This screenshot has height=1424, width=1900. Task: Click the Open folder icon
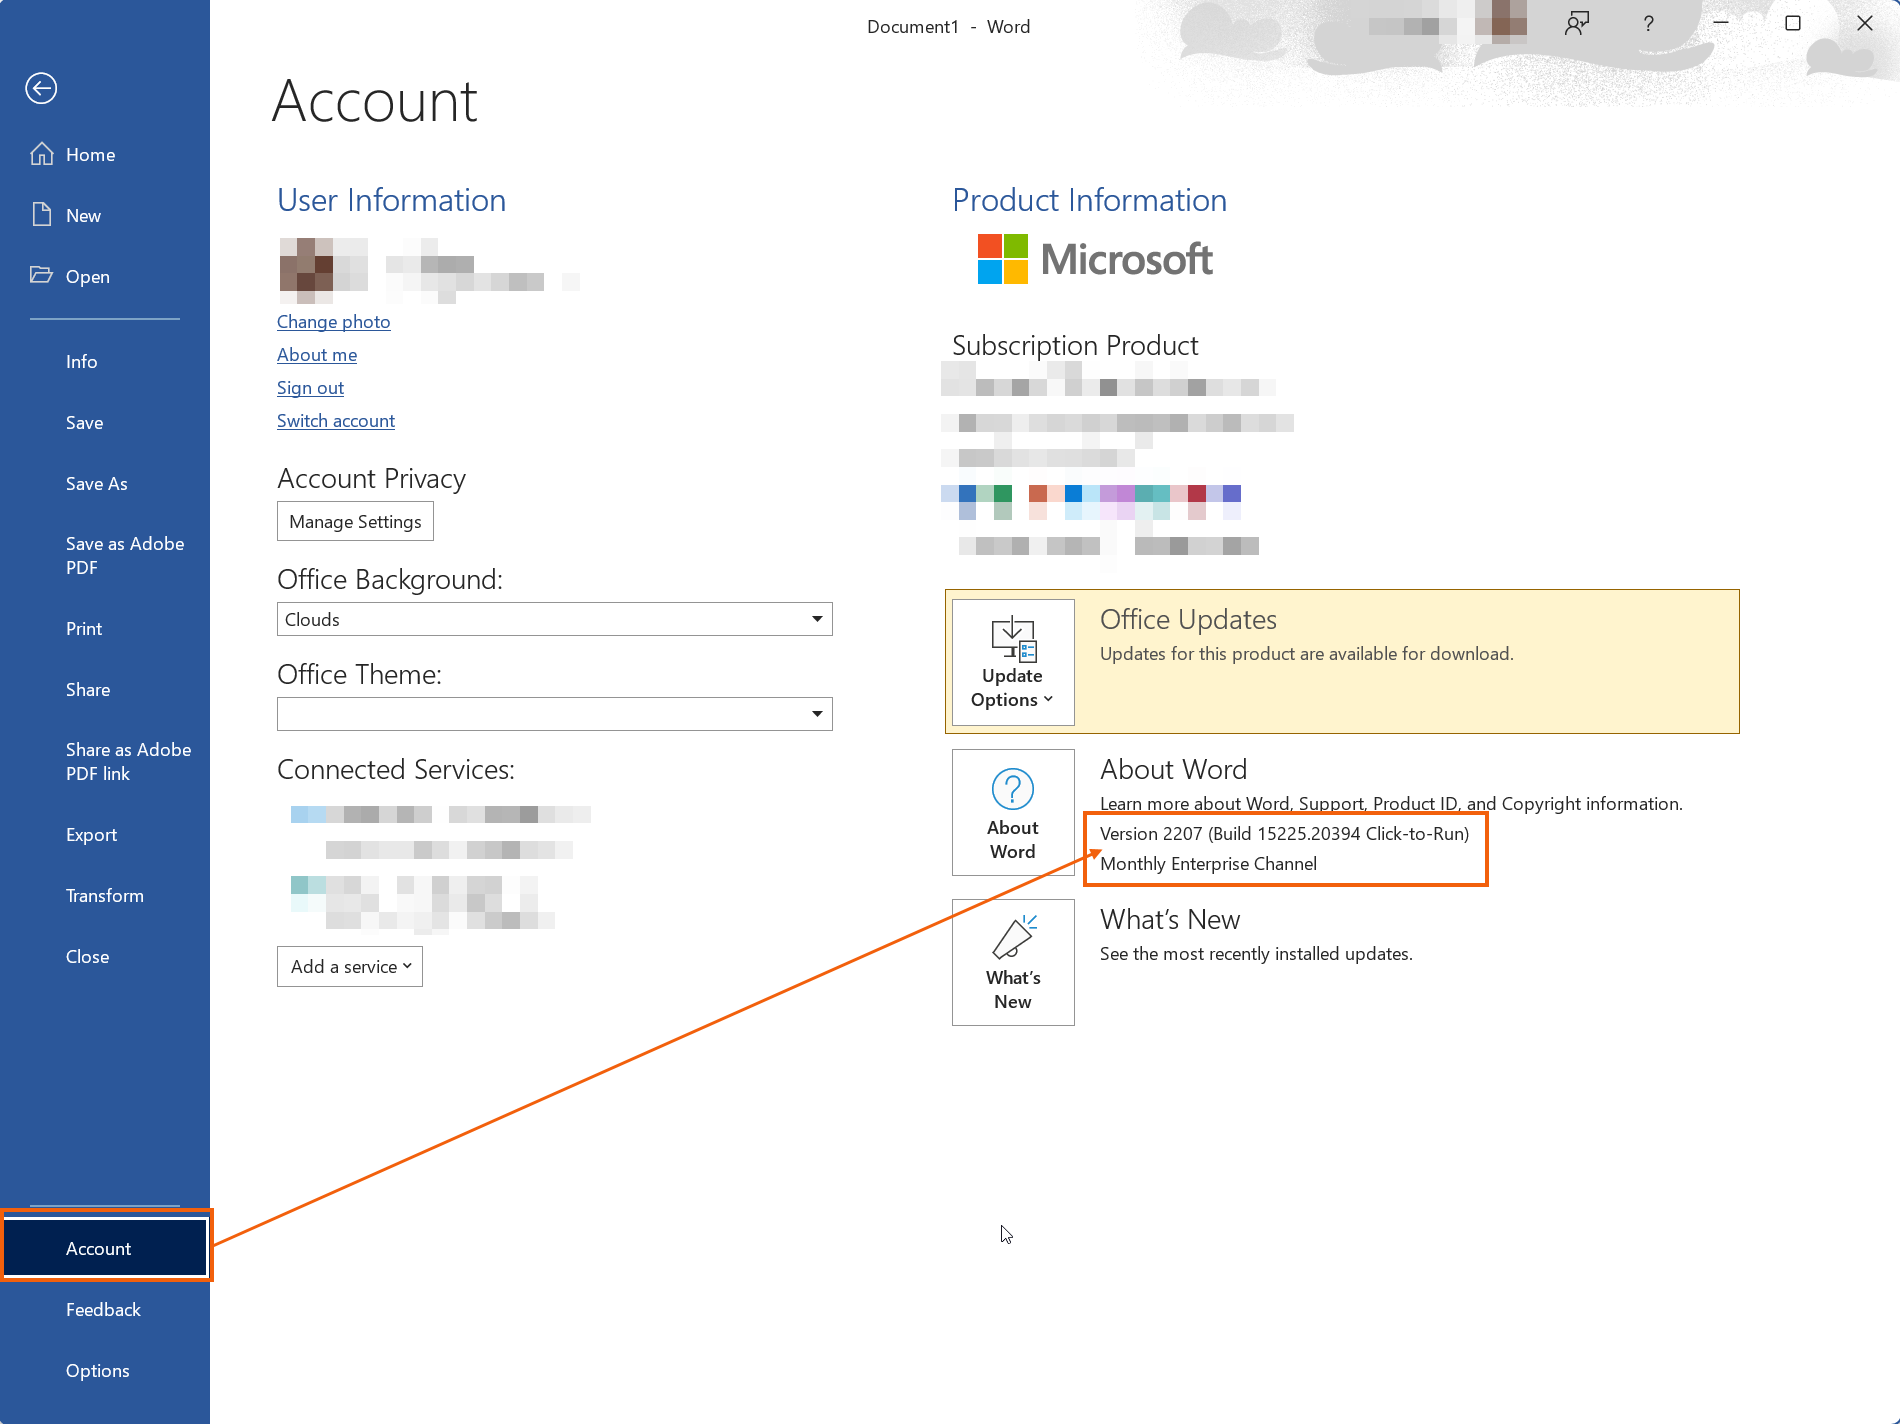[42, 275]
